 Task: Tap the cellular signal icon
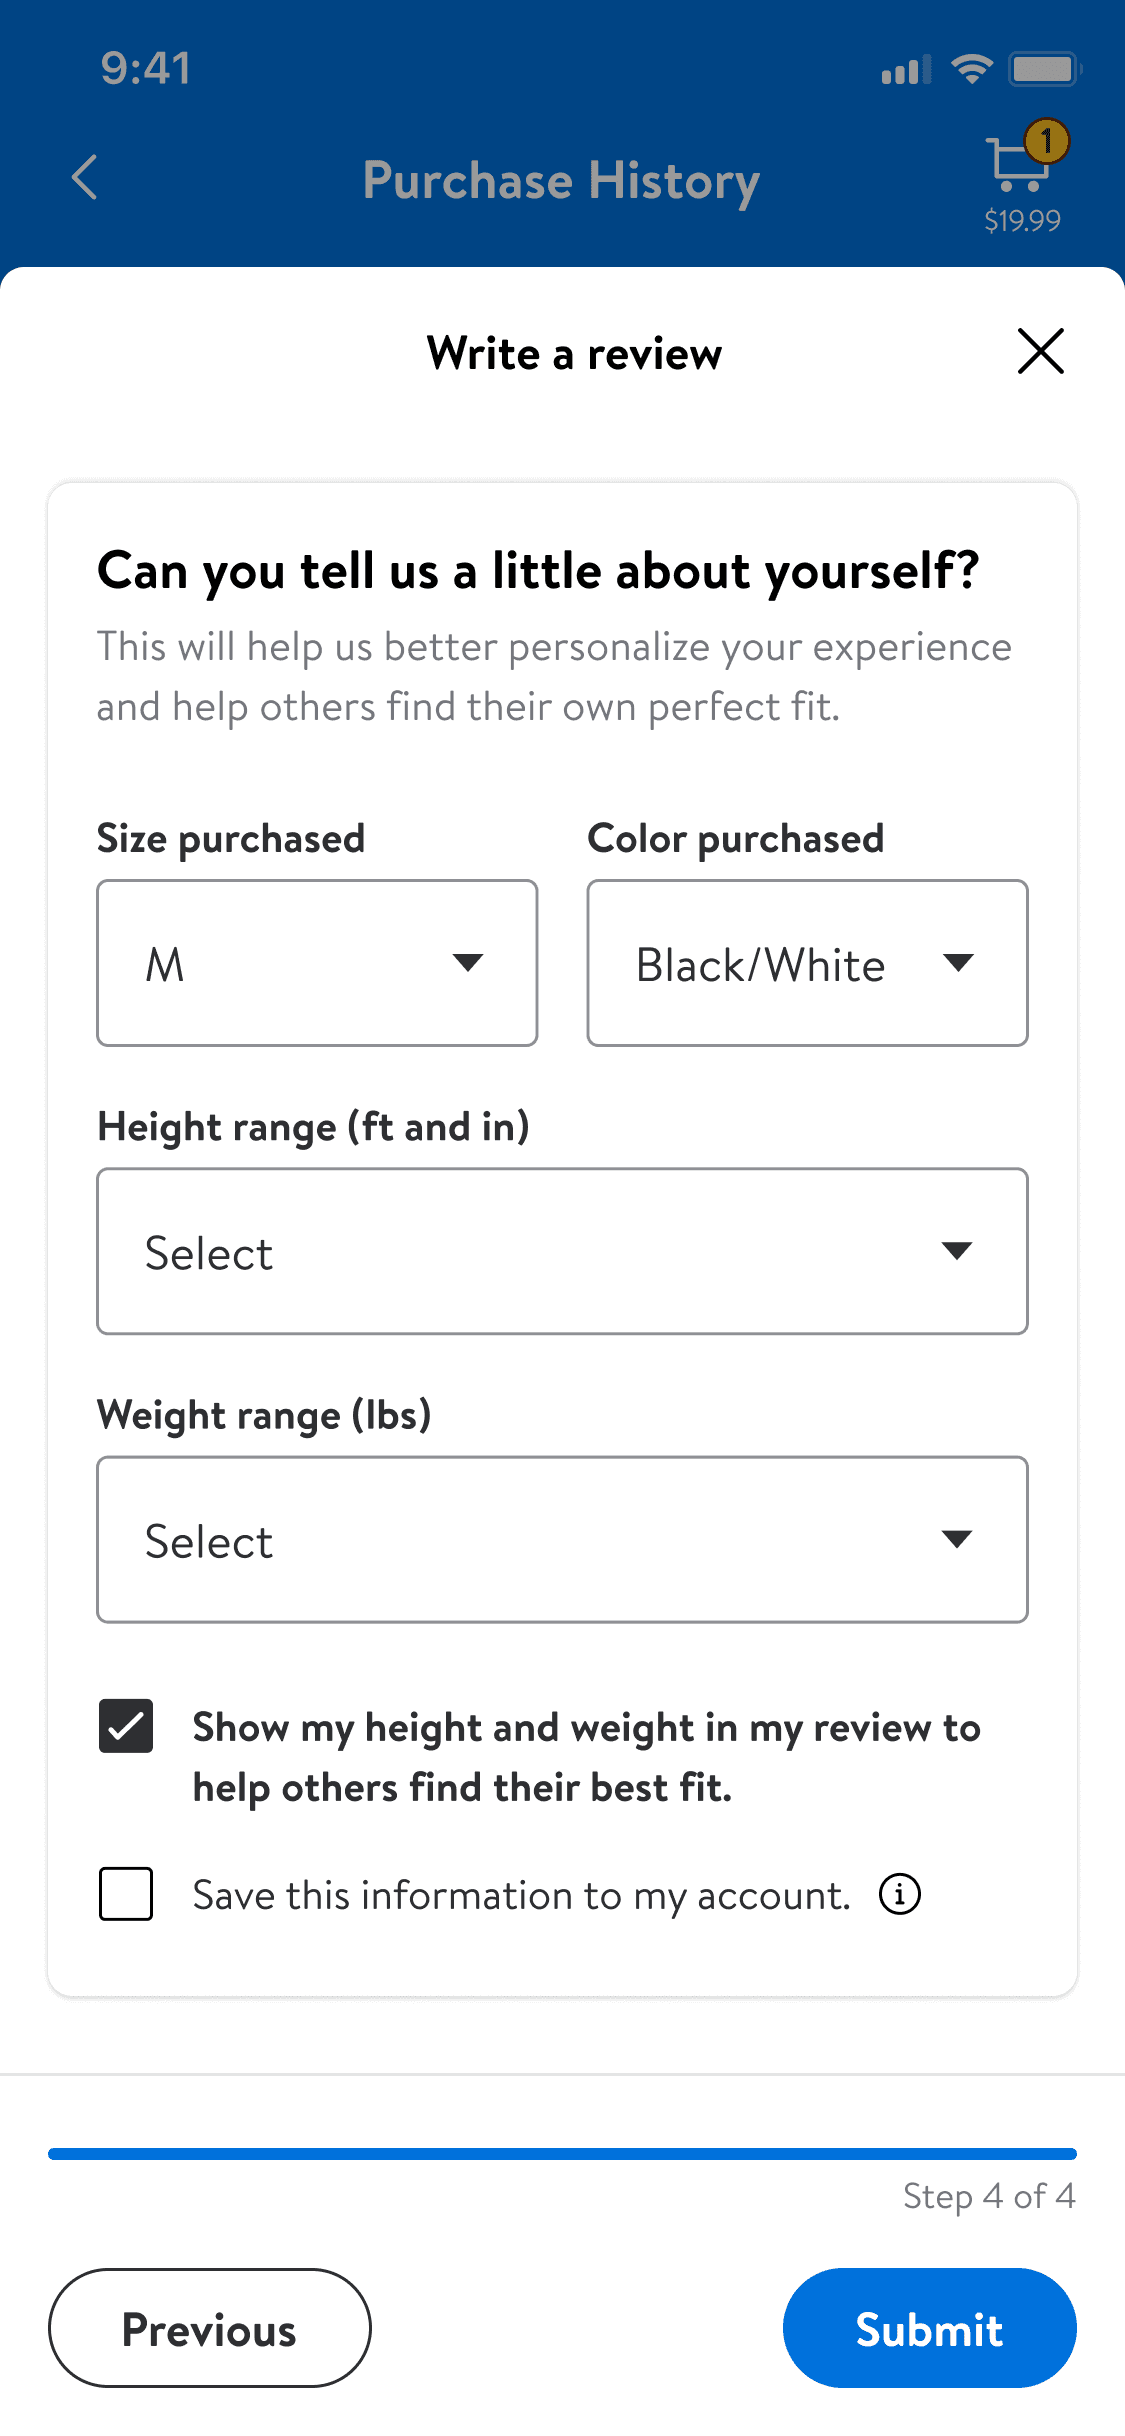tap(905, 70)
